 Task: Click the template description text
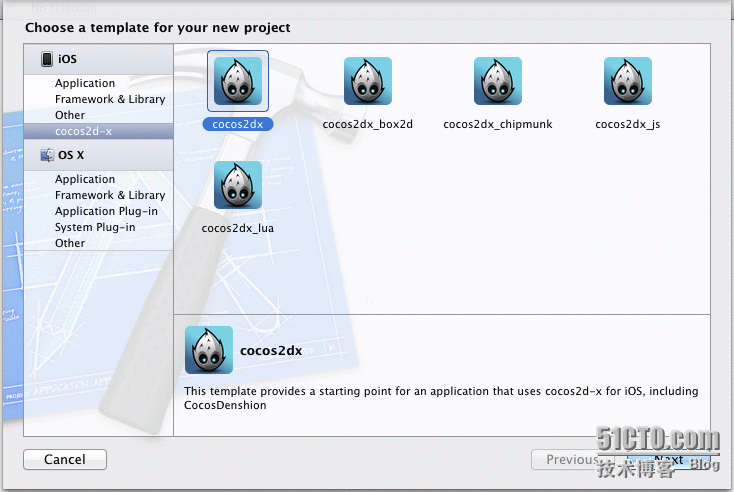pyautogui.click(x=441, y=398)
